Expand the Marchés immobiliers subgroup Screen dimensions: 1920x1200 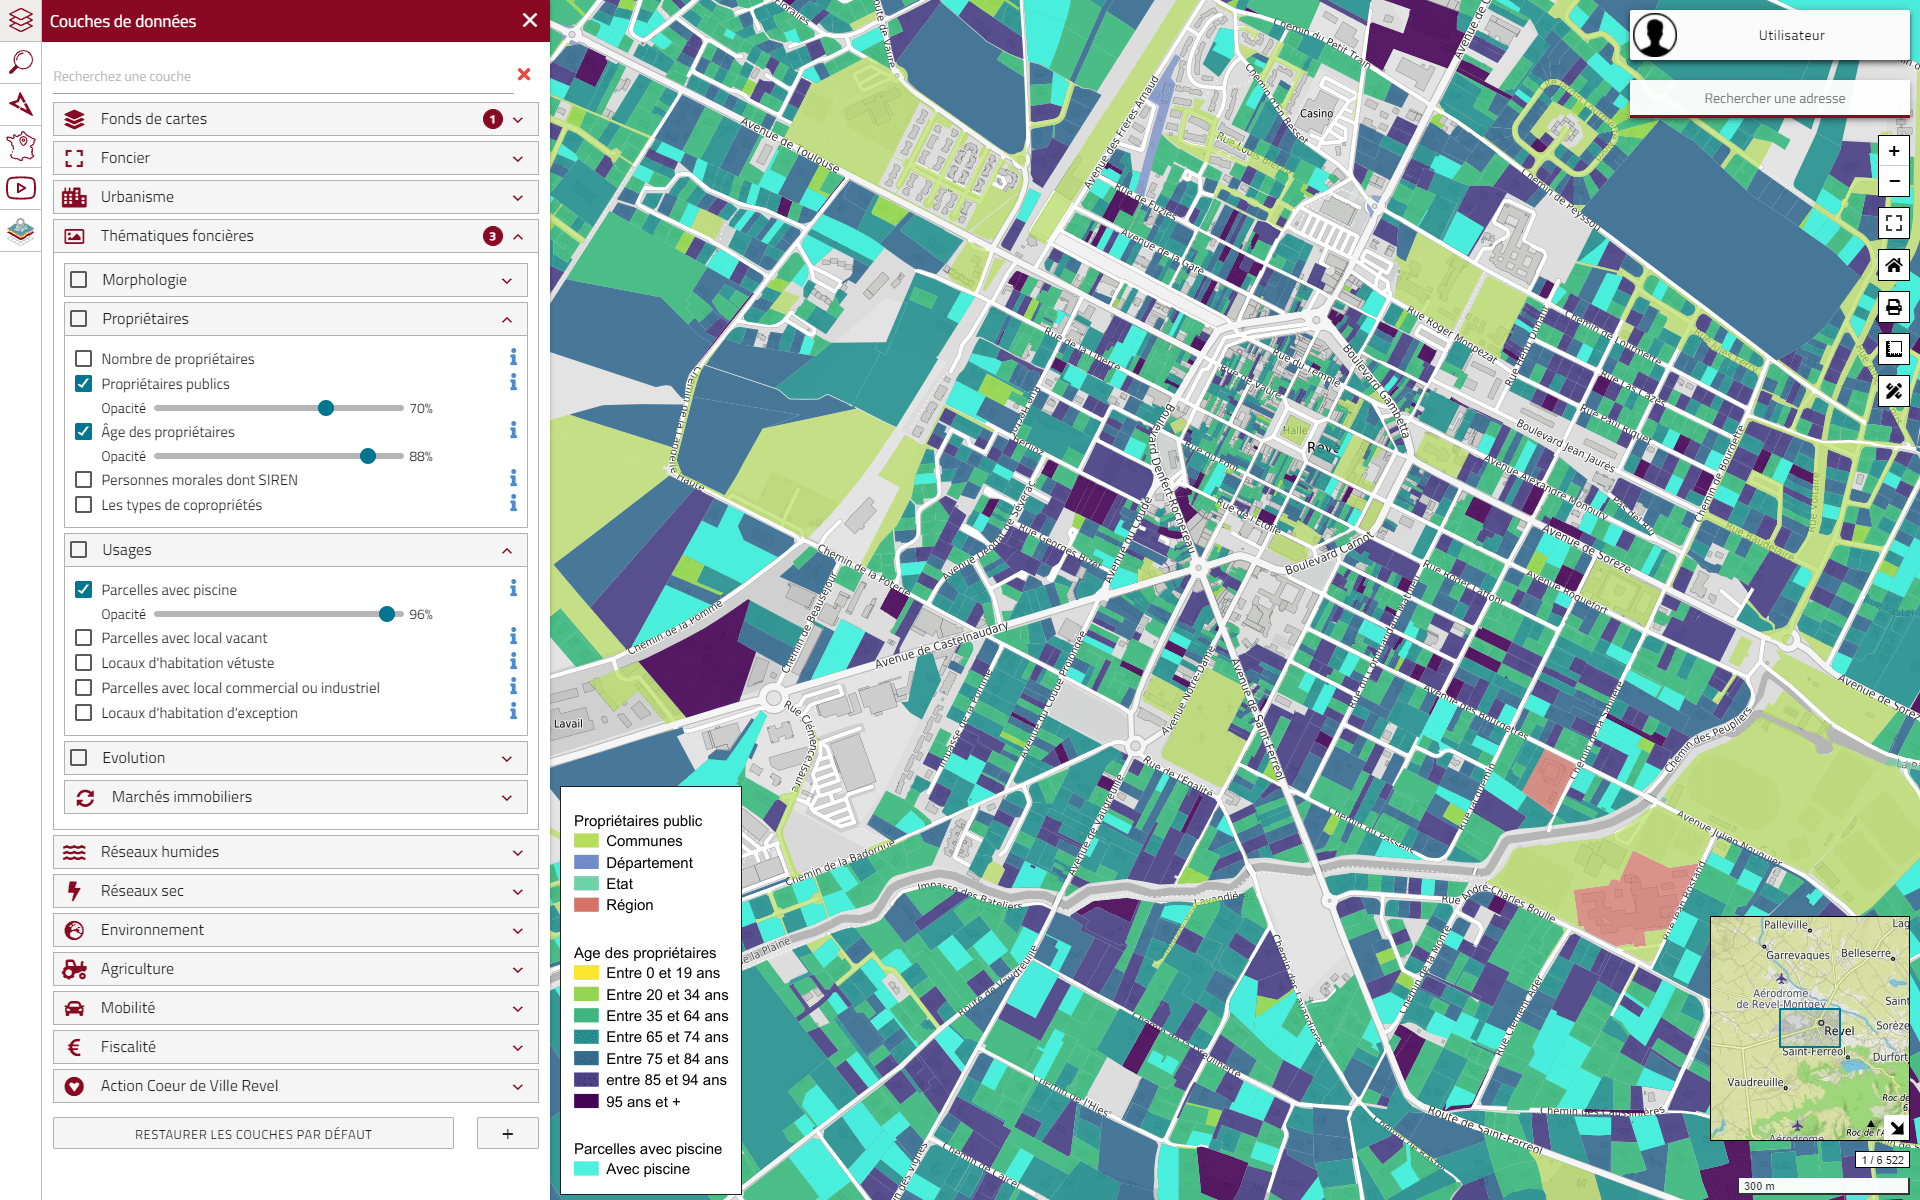(x=296, y=797)
